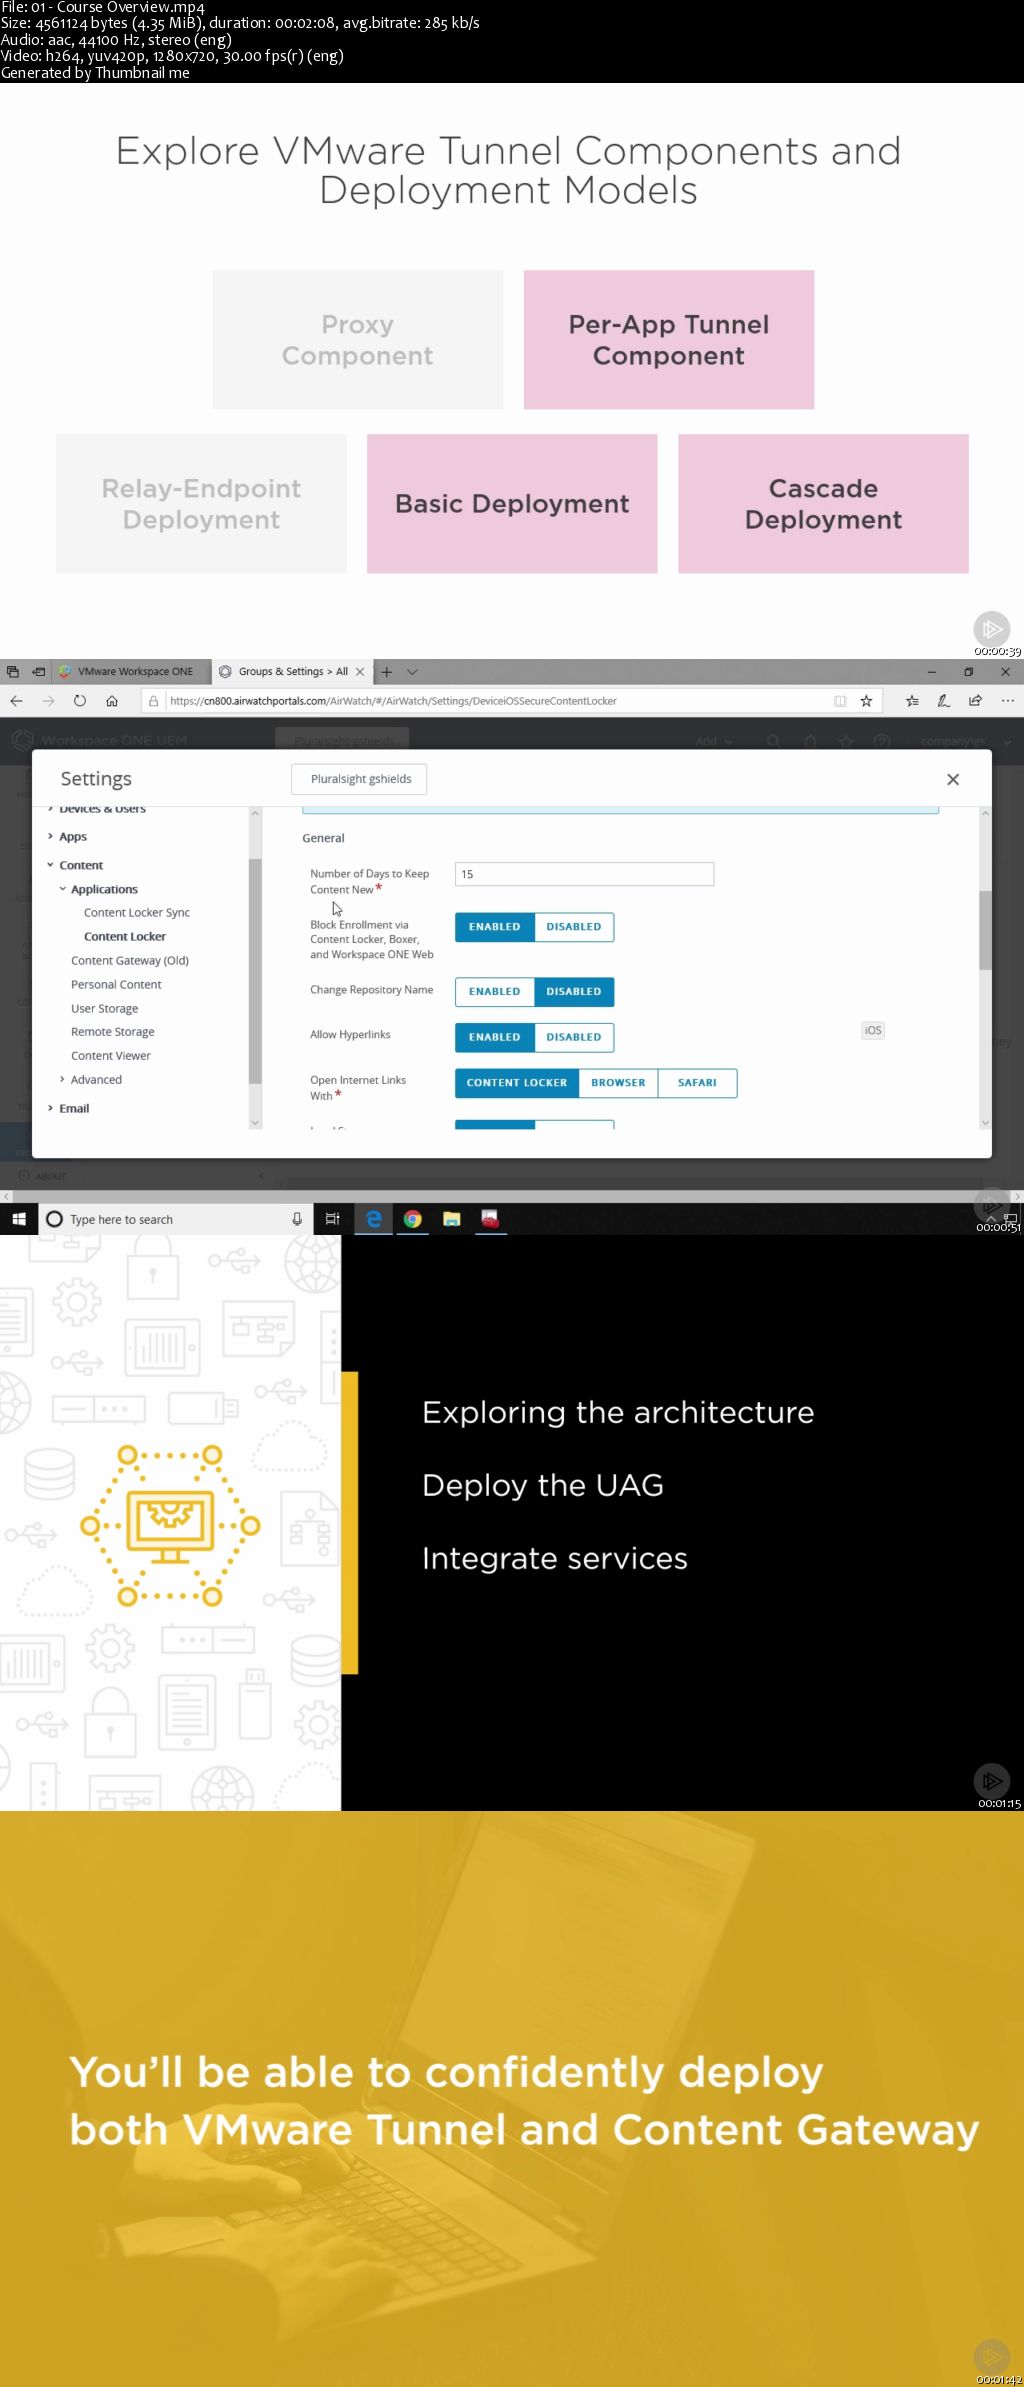Open the tab list dropdown chevron
Screen dimensions: 1024x2387
[412, 672]
